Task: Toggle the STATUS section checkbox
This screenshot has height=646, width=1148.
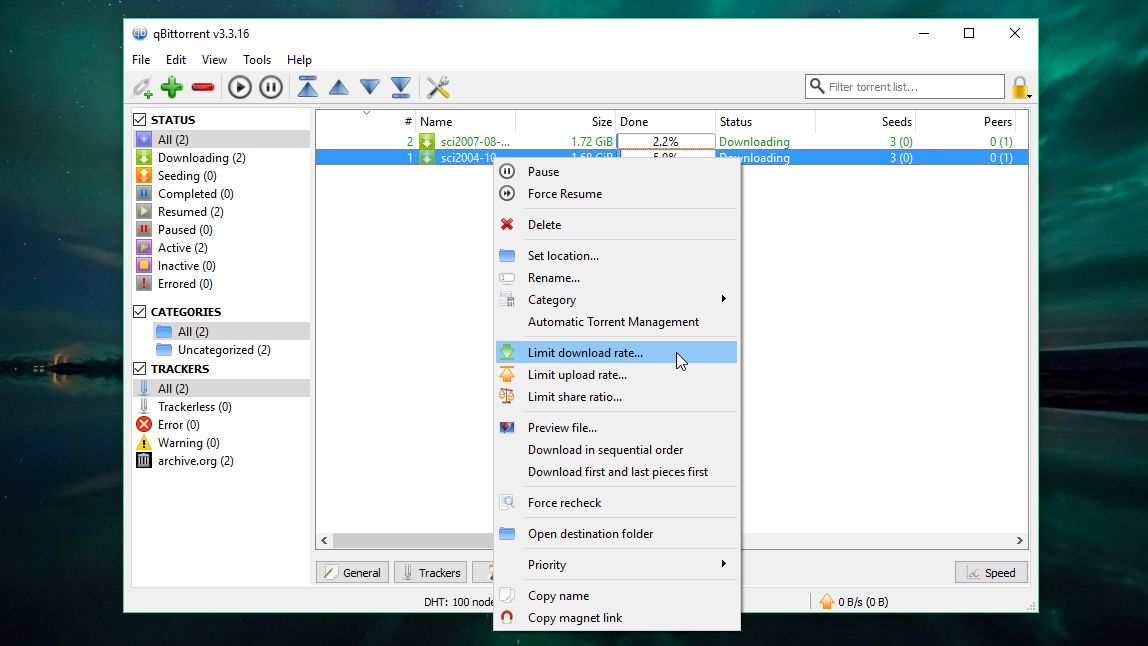Action: point(138,119)
